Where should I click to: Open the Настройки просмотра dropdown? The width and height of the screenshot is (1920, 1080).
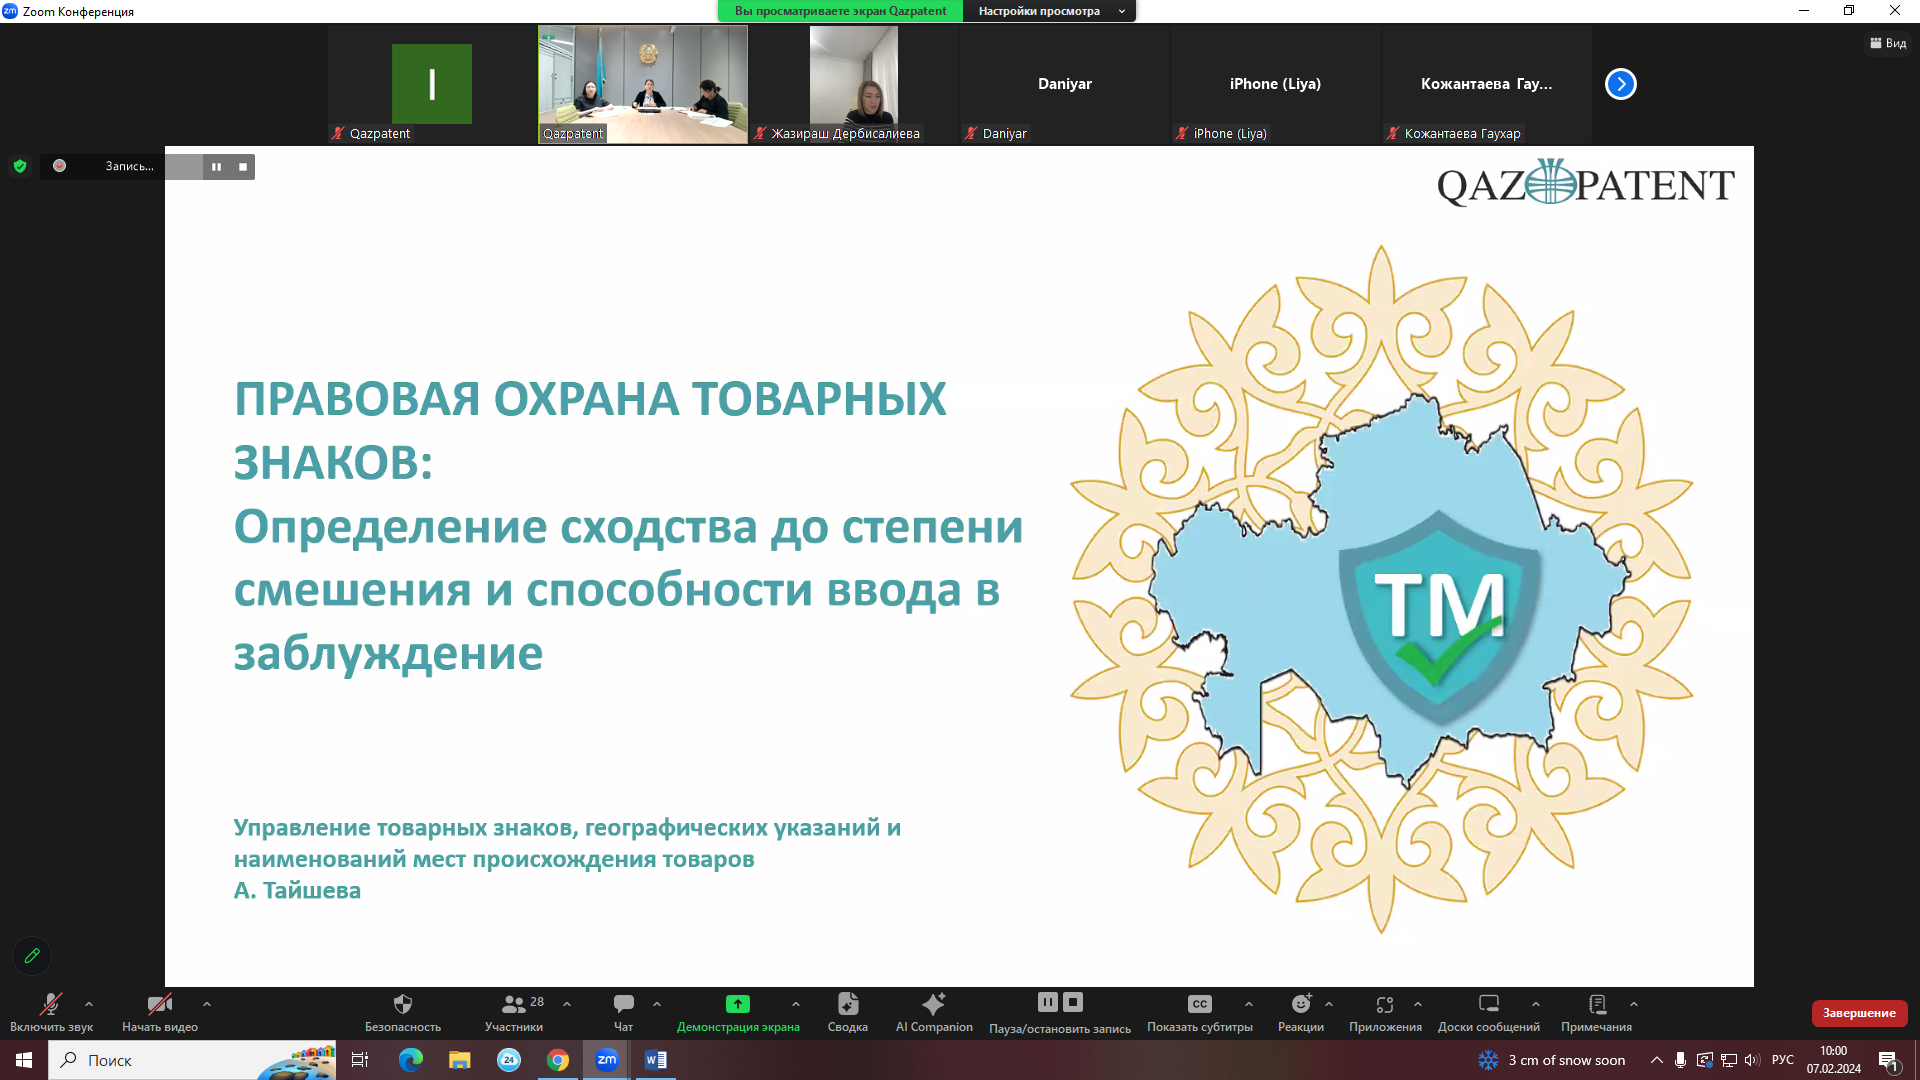click(x=1049, y=11)
